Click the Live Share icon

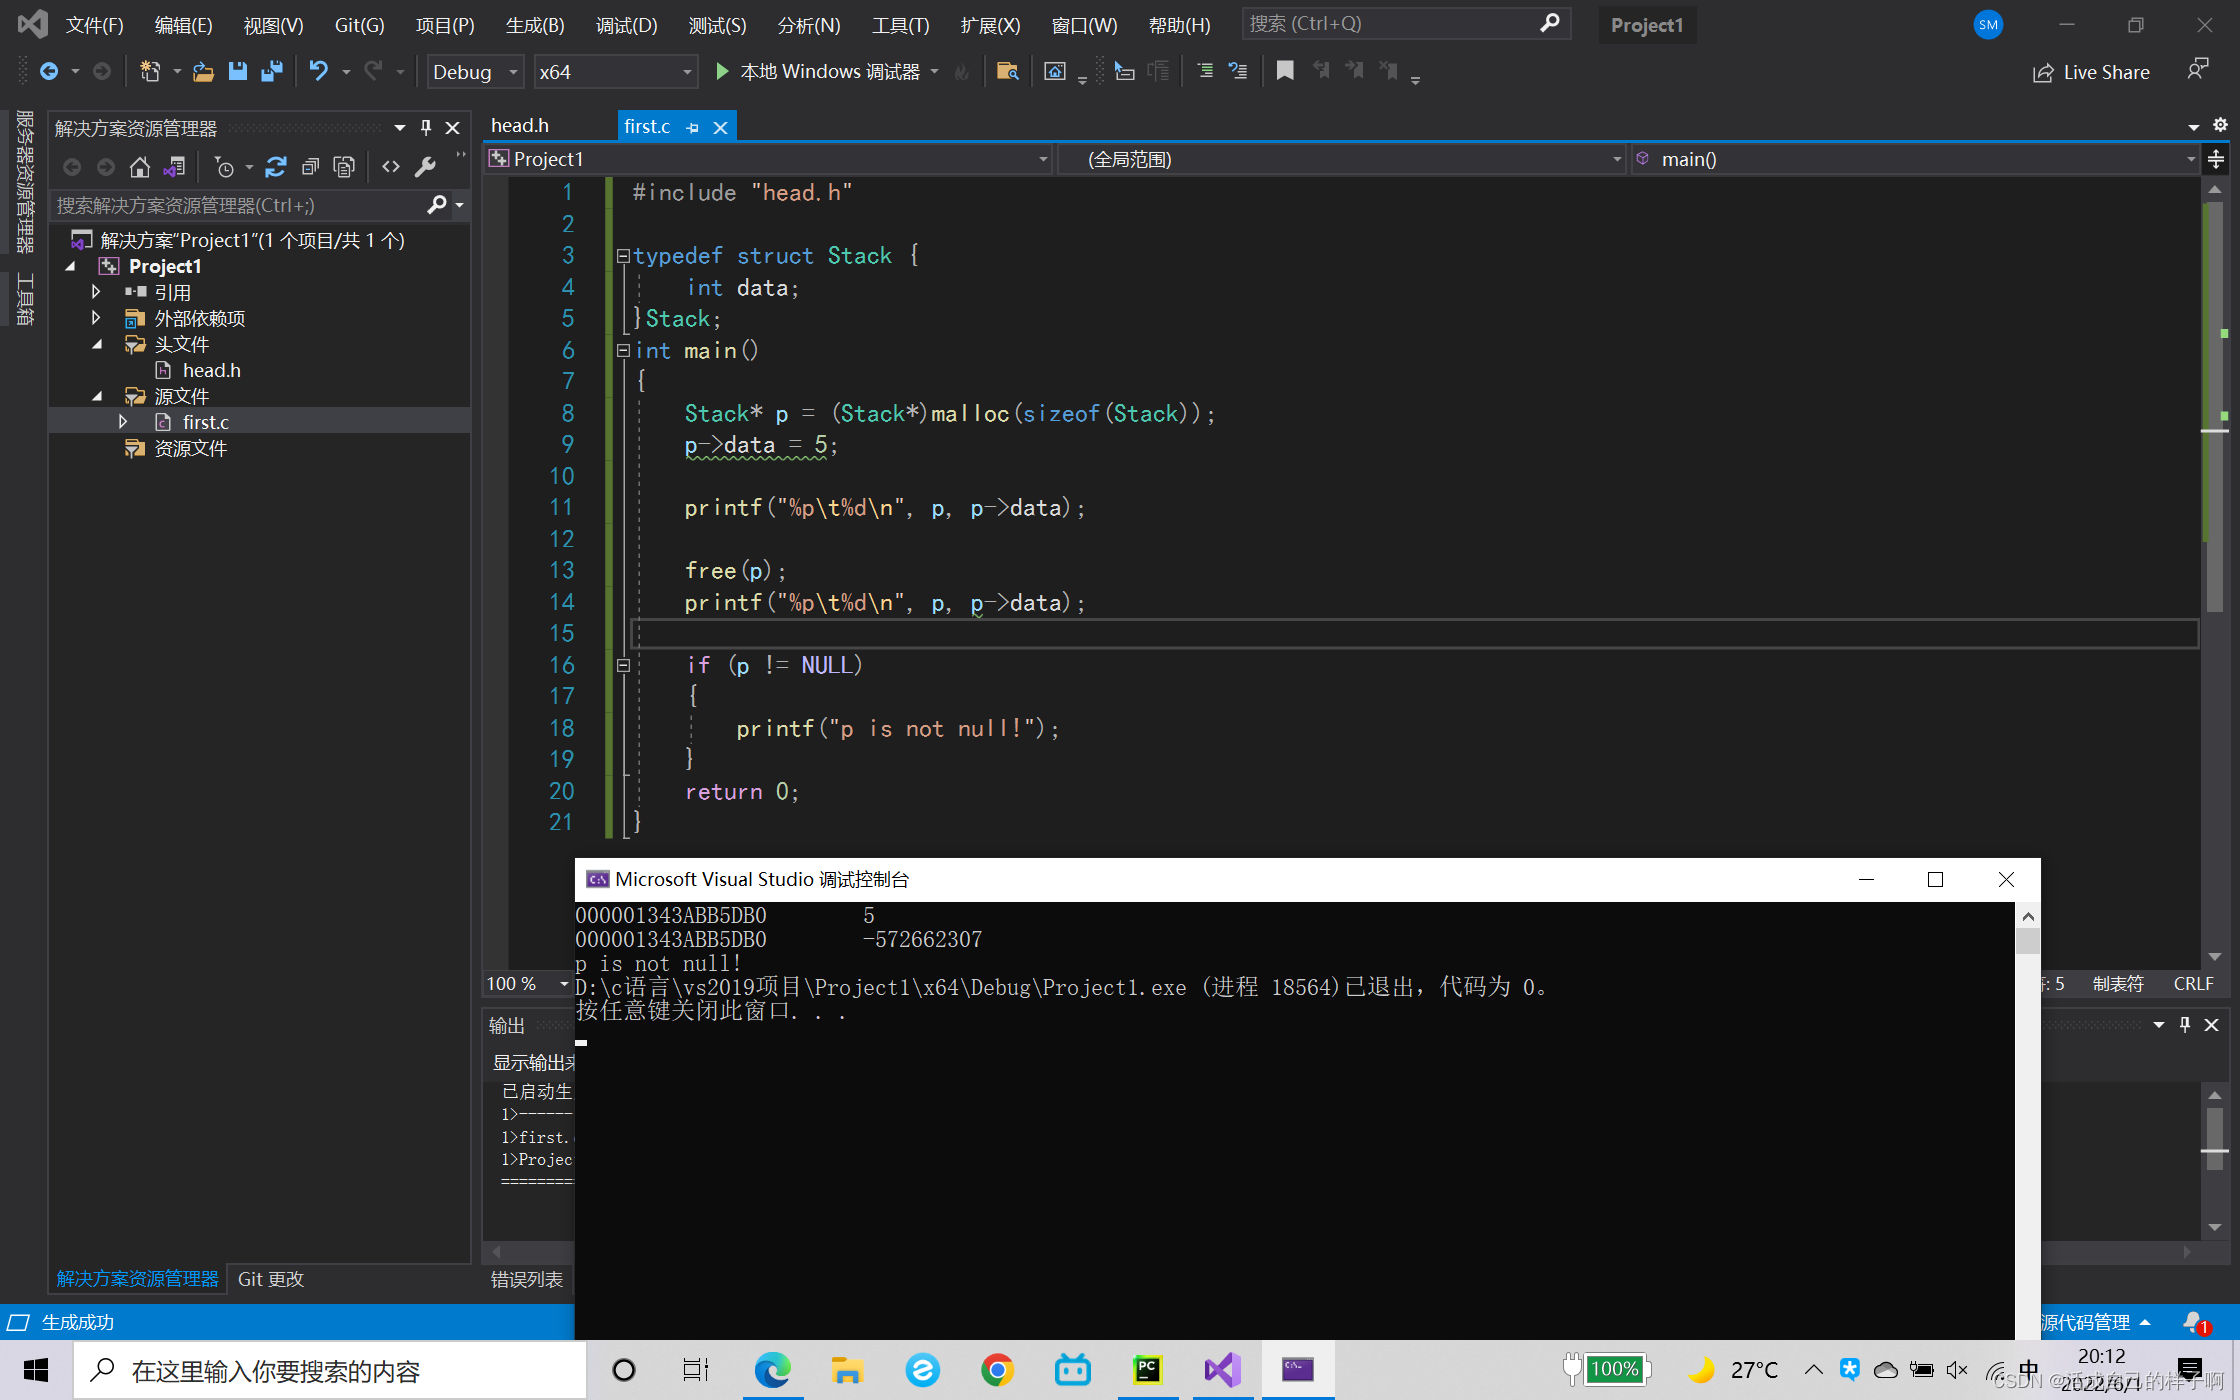point(2042,72)
